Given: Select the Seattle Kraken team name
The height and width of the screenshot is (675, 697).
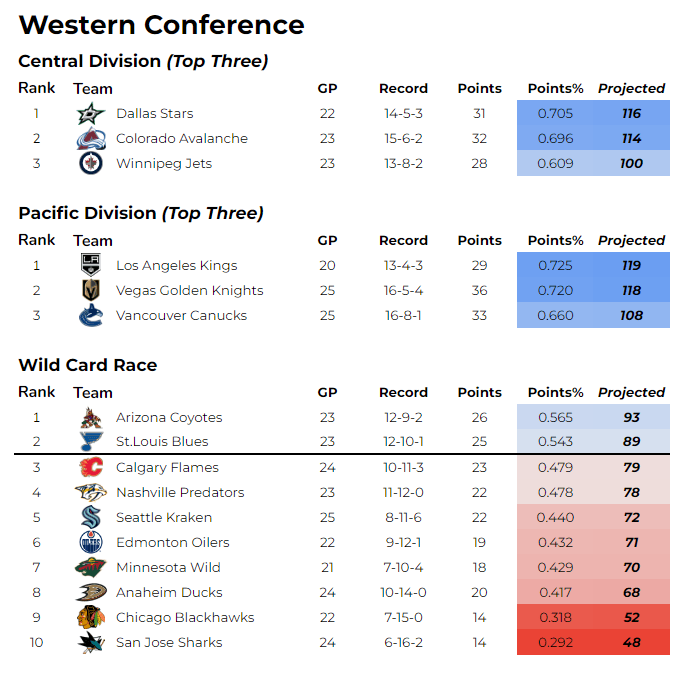Looking at the screenshot, I should pyautogui.click(x=164, y=518).
